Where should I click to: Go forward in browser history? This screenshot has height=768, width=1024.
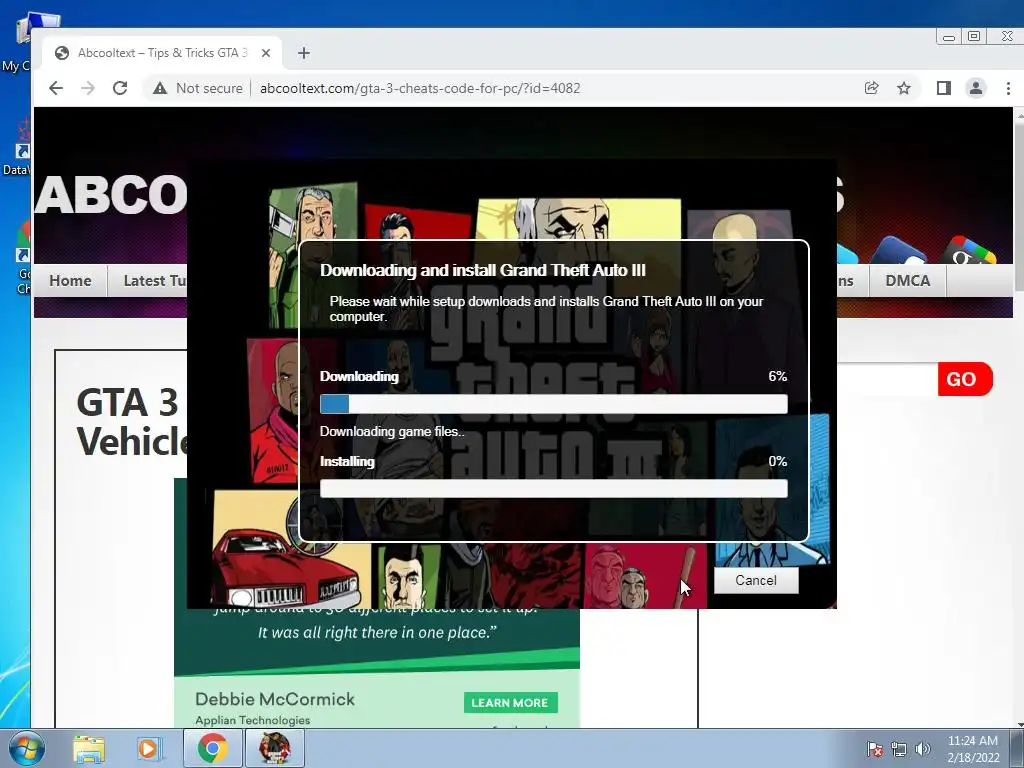88,88
